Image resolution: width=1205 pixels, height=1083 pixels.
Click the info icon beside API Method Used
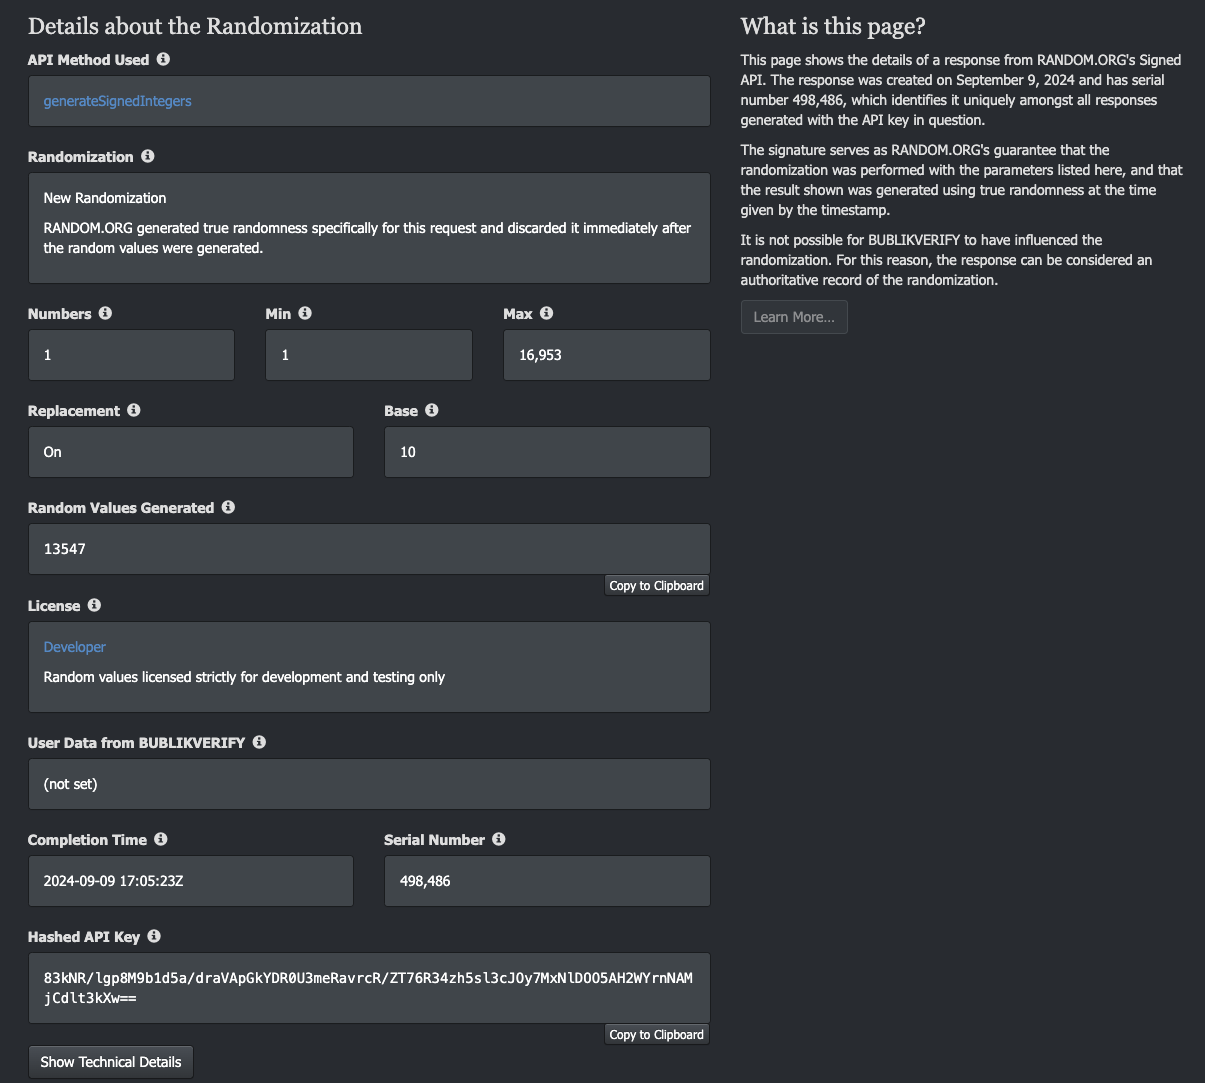point(163,59)
